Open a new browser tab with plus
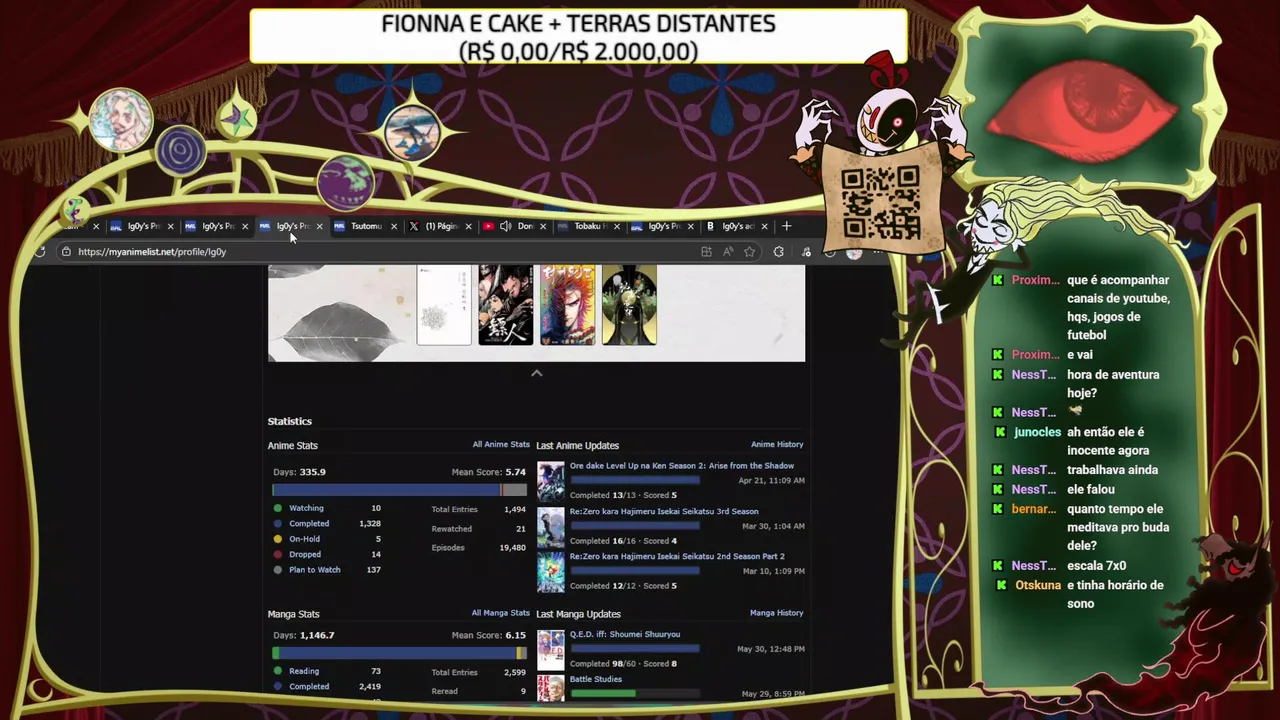The width and height of the screenshot is (1280, 720). [x=786, y=226]
